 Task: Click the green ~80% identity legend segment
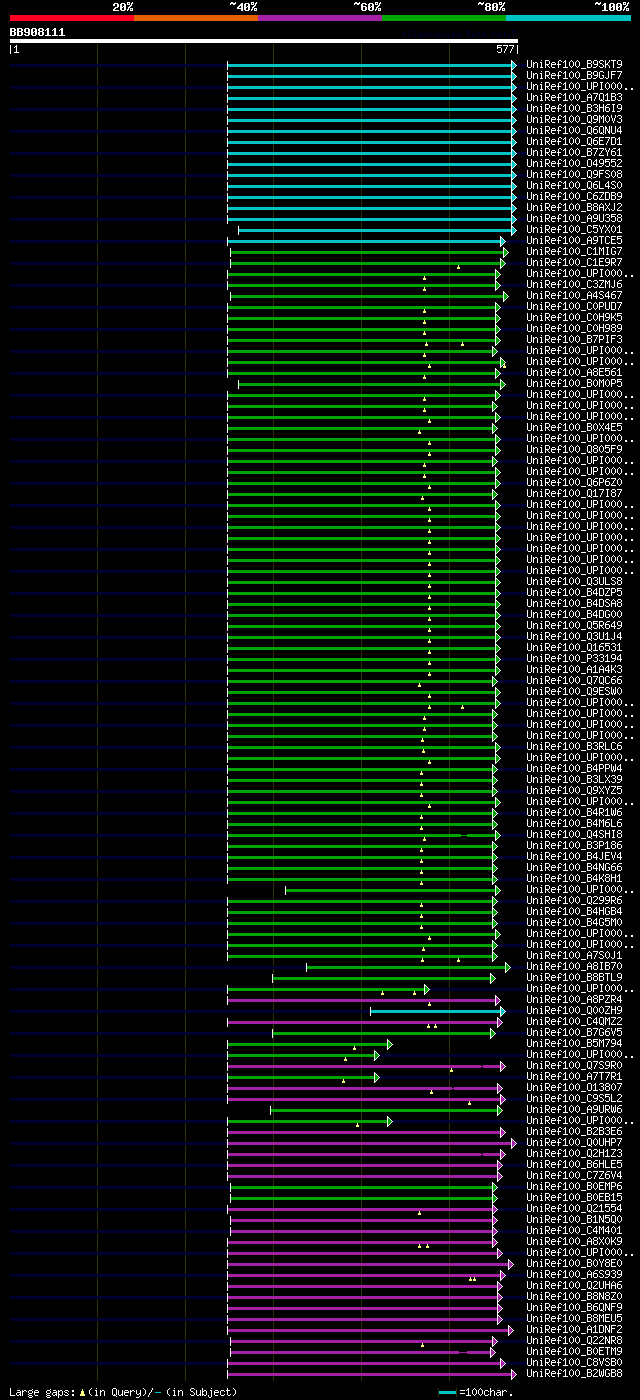444,17
